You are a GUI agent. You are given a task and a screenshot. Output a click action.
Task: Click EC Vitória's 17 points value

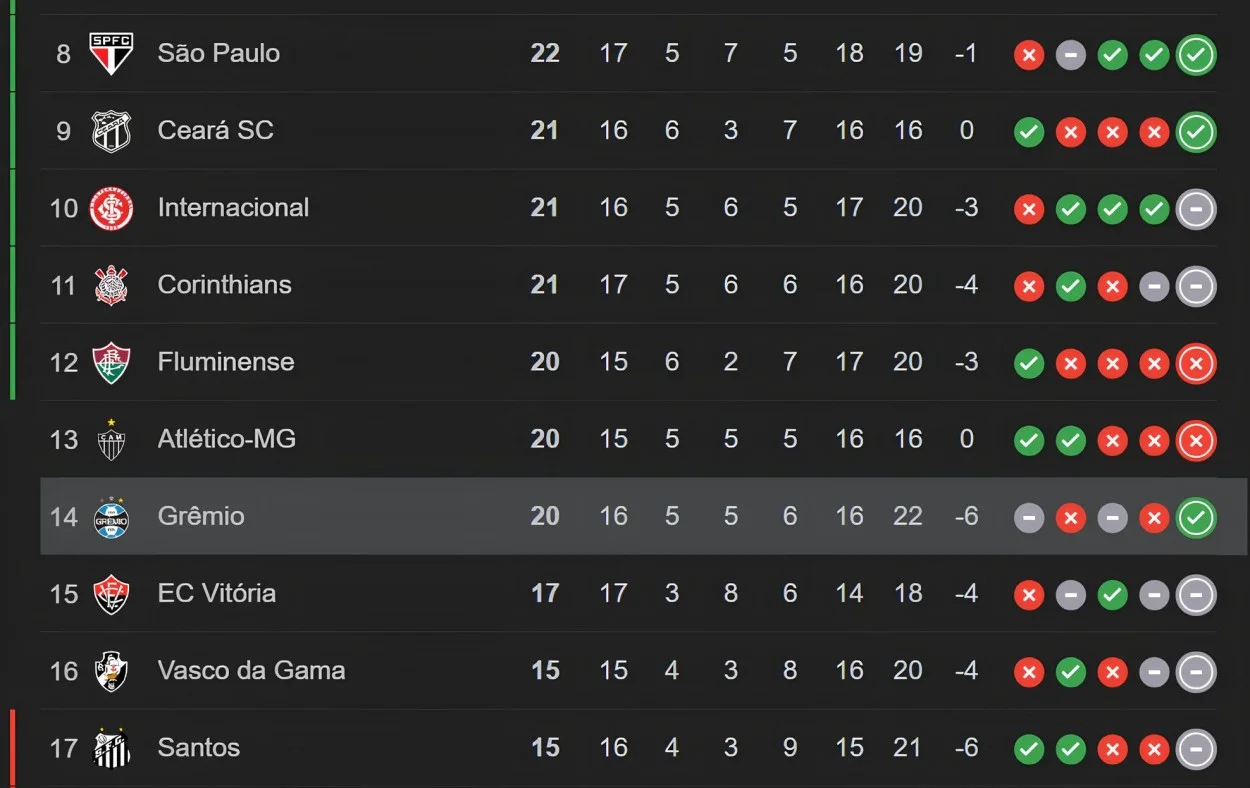pos(545,594)
